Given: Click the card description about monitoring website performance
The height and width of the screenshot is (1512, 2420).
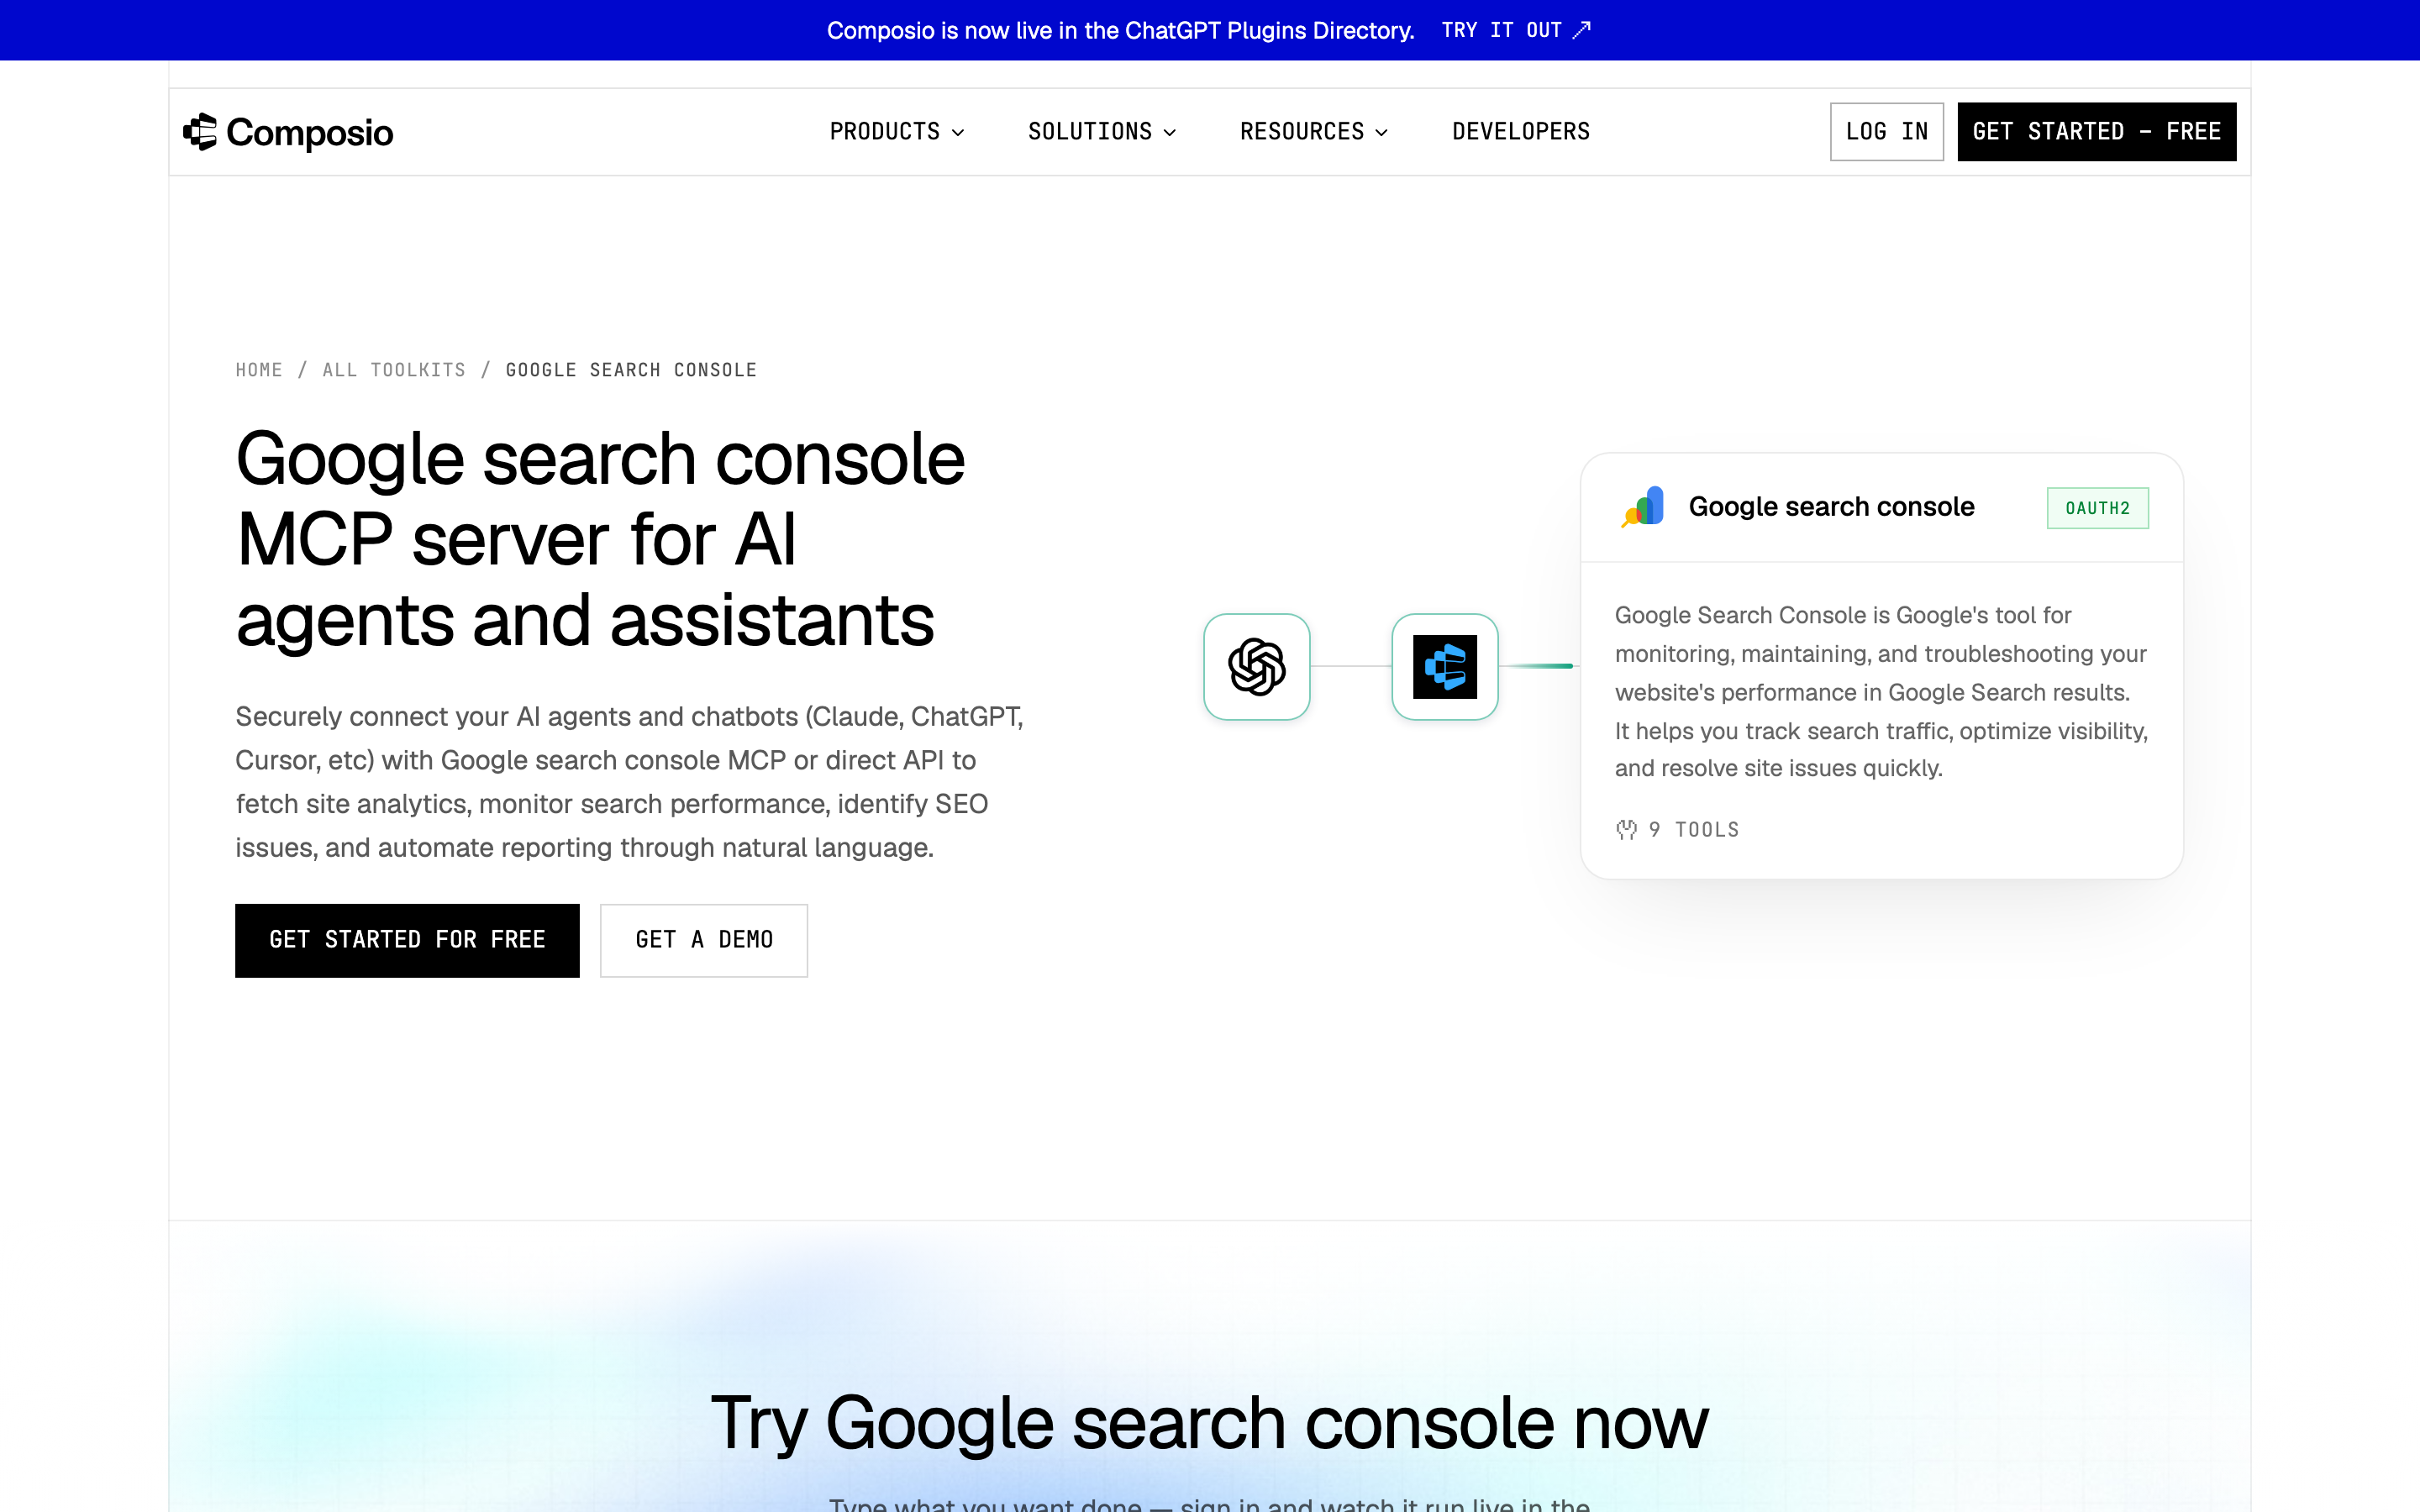Looking at the screenshot, I should pos(1881,692).
